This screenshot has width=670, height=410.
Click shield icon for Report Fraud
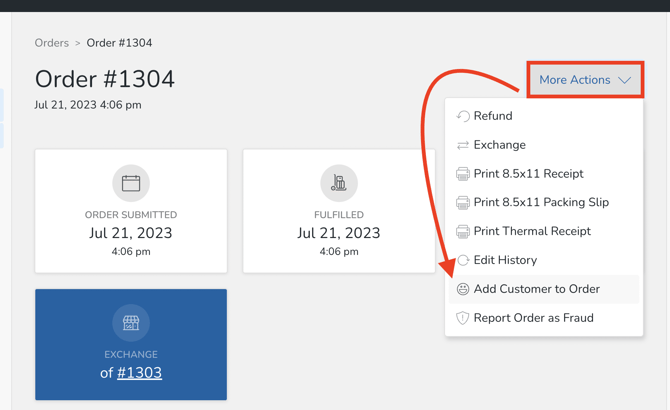[x=463, y=318]
